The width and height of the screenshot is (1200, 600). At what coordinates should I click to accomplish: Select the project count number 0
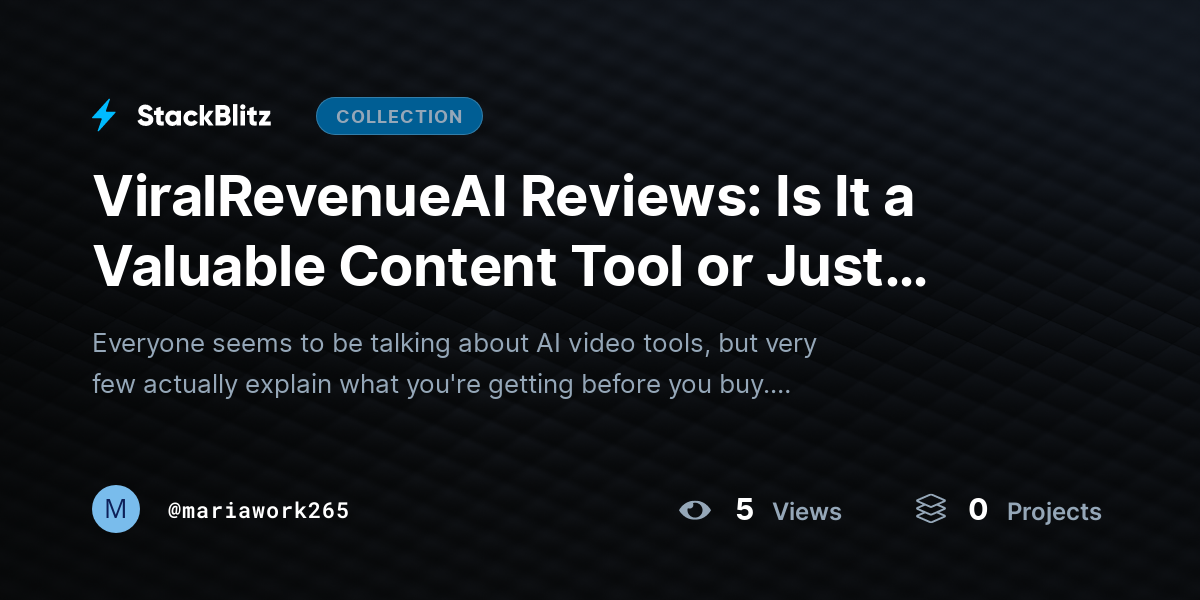pyautogui.click(x=978, y=510)
